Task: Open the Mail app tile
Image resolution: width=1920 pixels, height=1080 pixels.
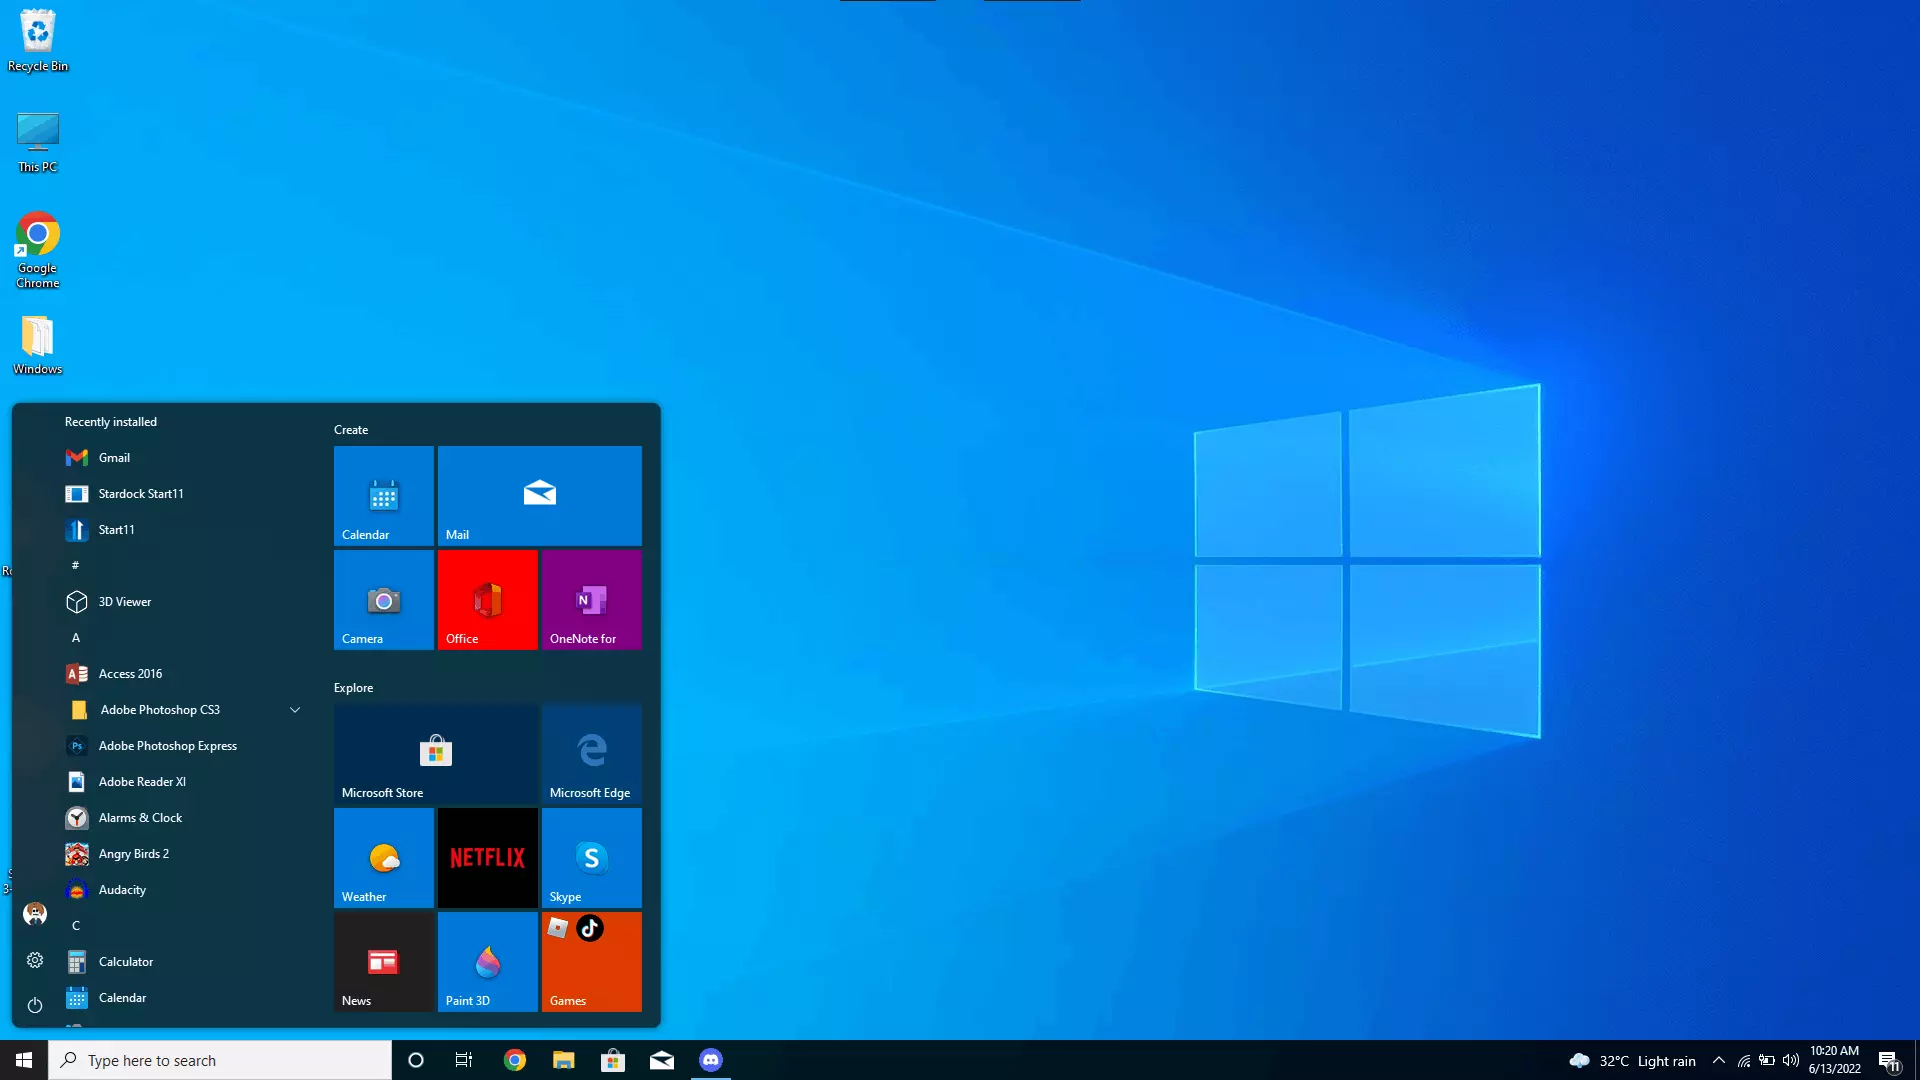Action: (x=539, y=495)
